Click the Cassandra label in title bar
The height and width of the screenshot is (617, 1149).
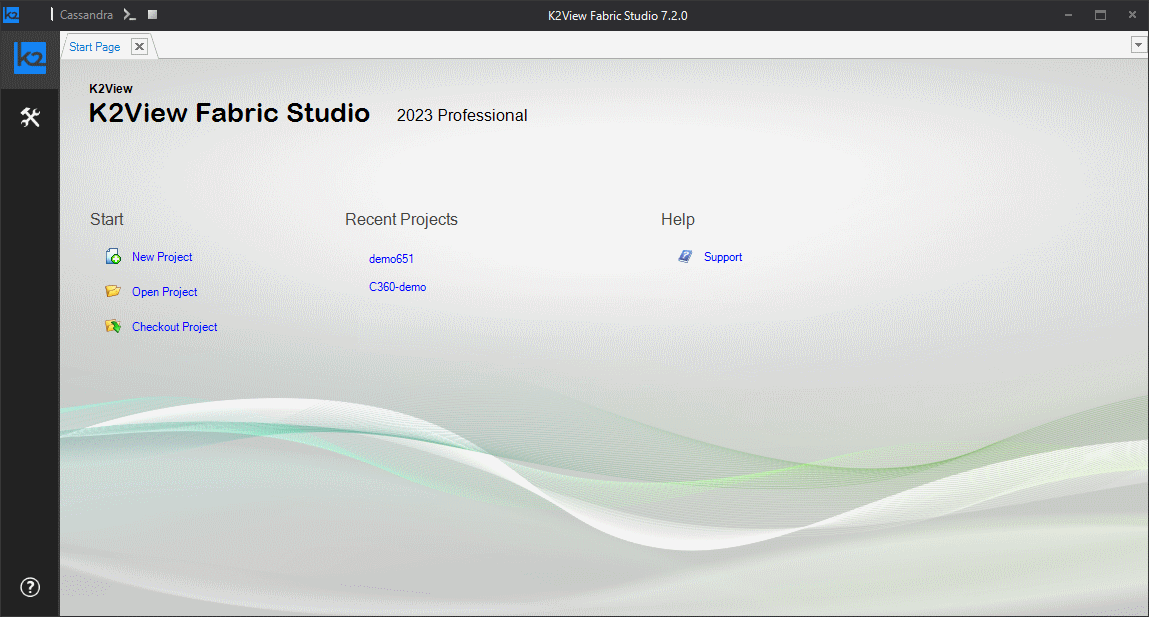[87, 15]
